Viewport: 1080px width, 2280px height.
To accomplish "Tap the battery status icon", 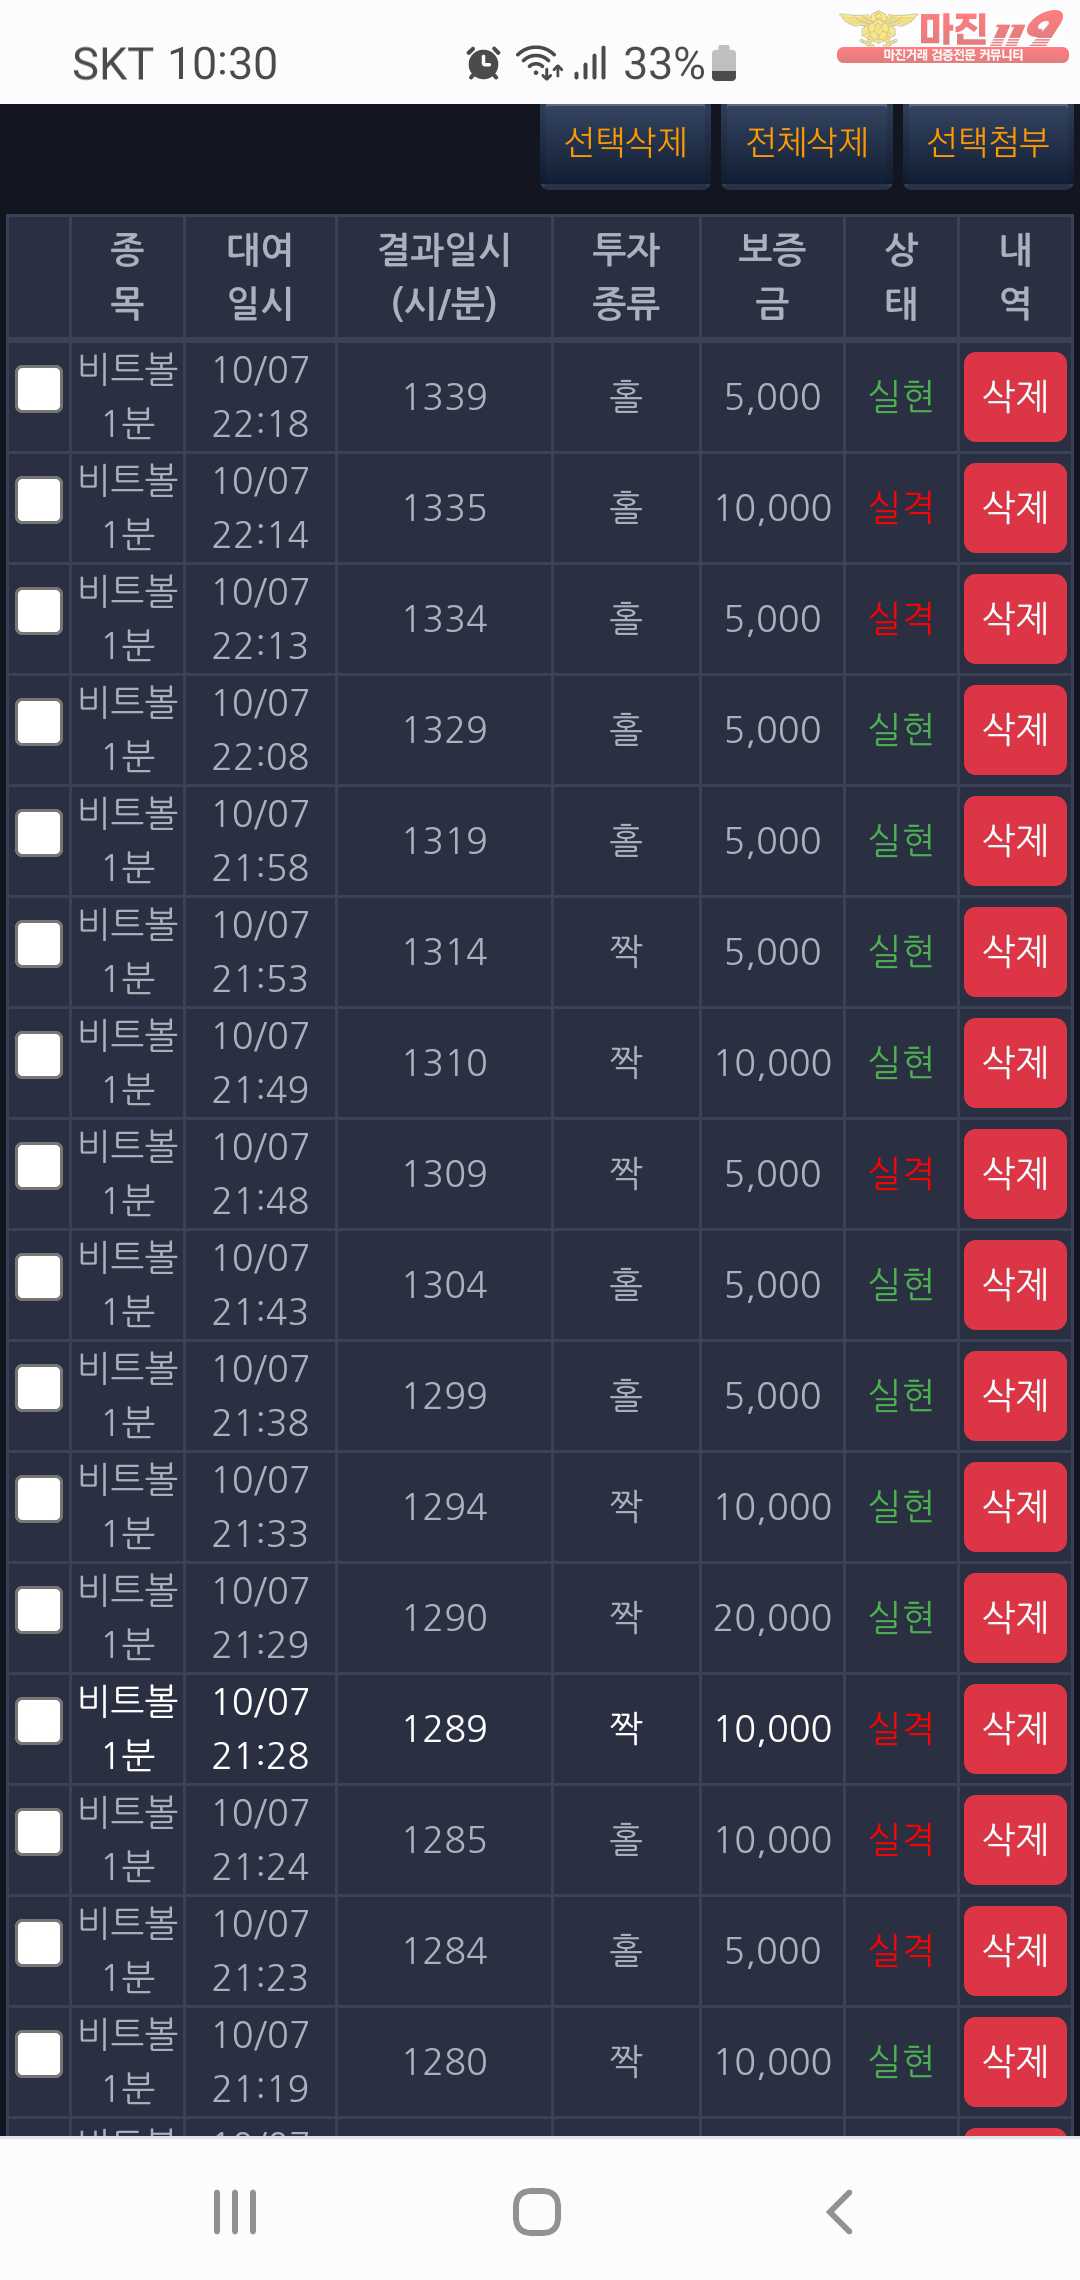I will (723, 63).
